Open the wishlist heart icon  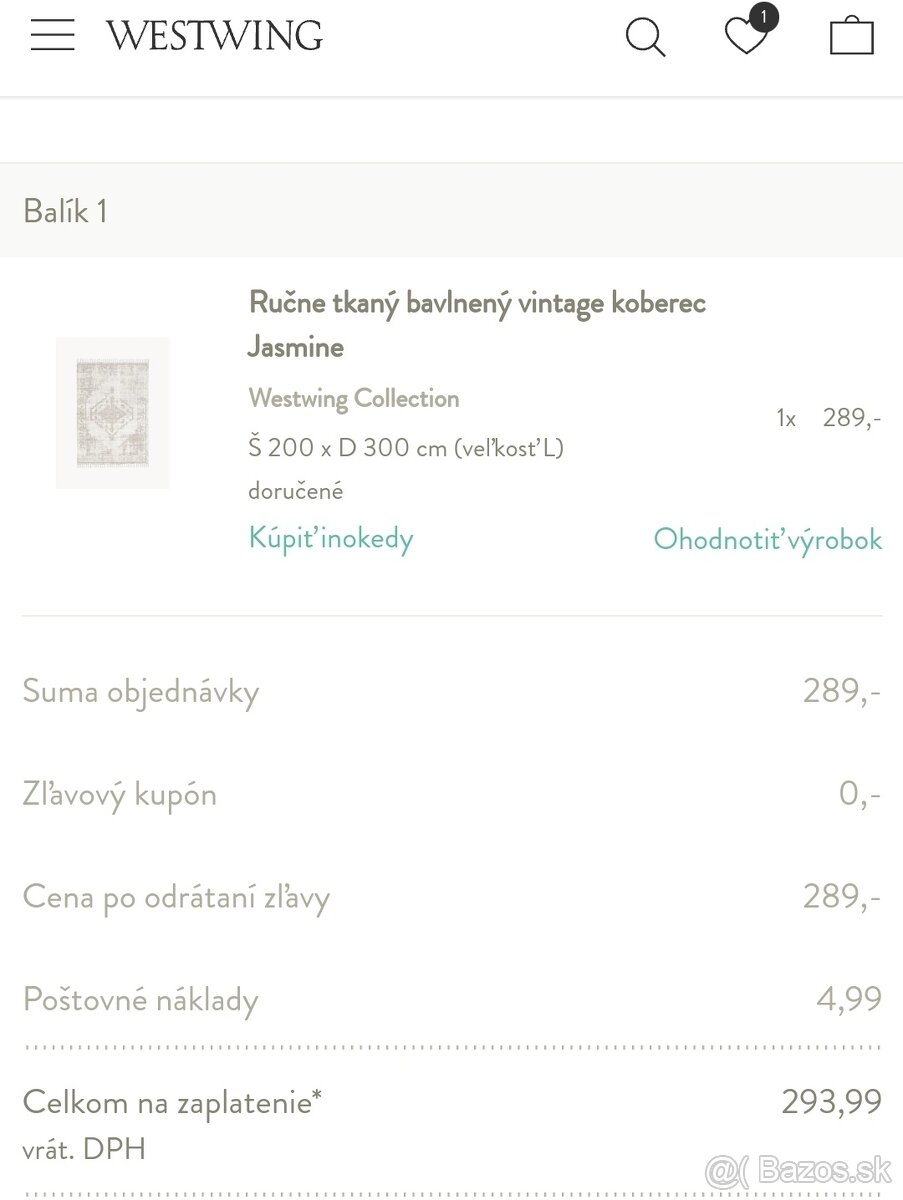pyautogui.click(x=745, y=39)
